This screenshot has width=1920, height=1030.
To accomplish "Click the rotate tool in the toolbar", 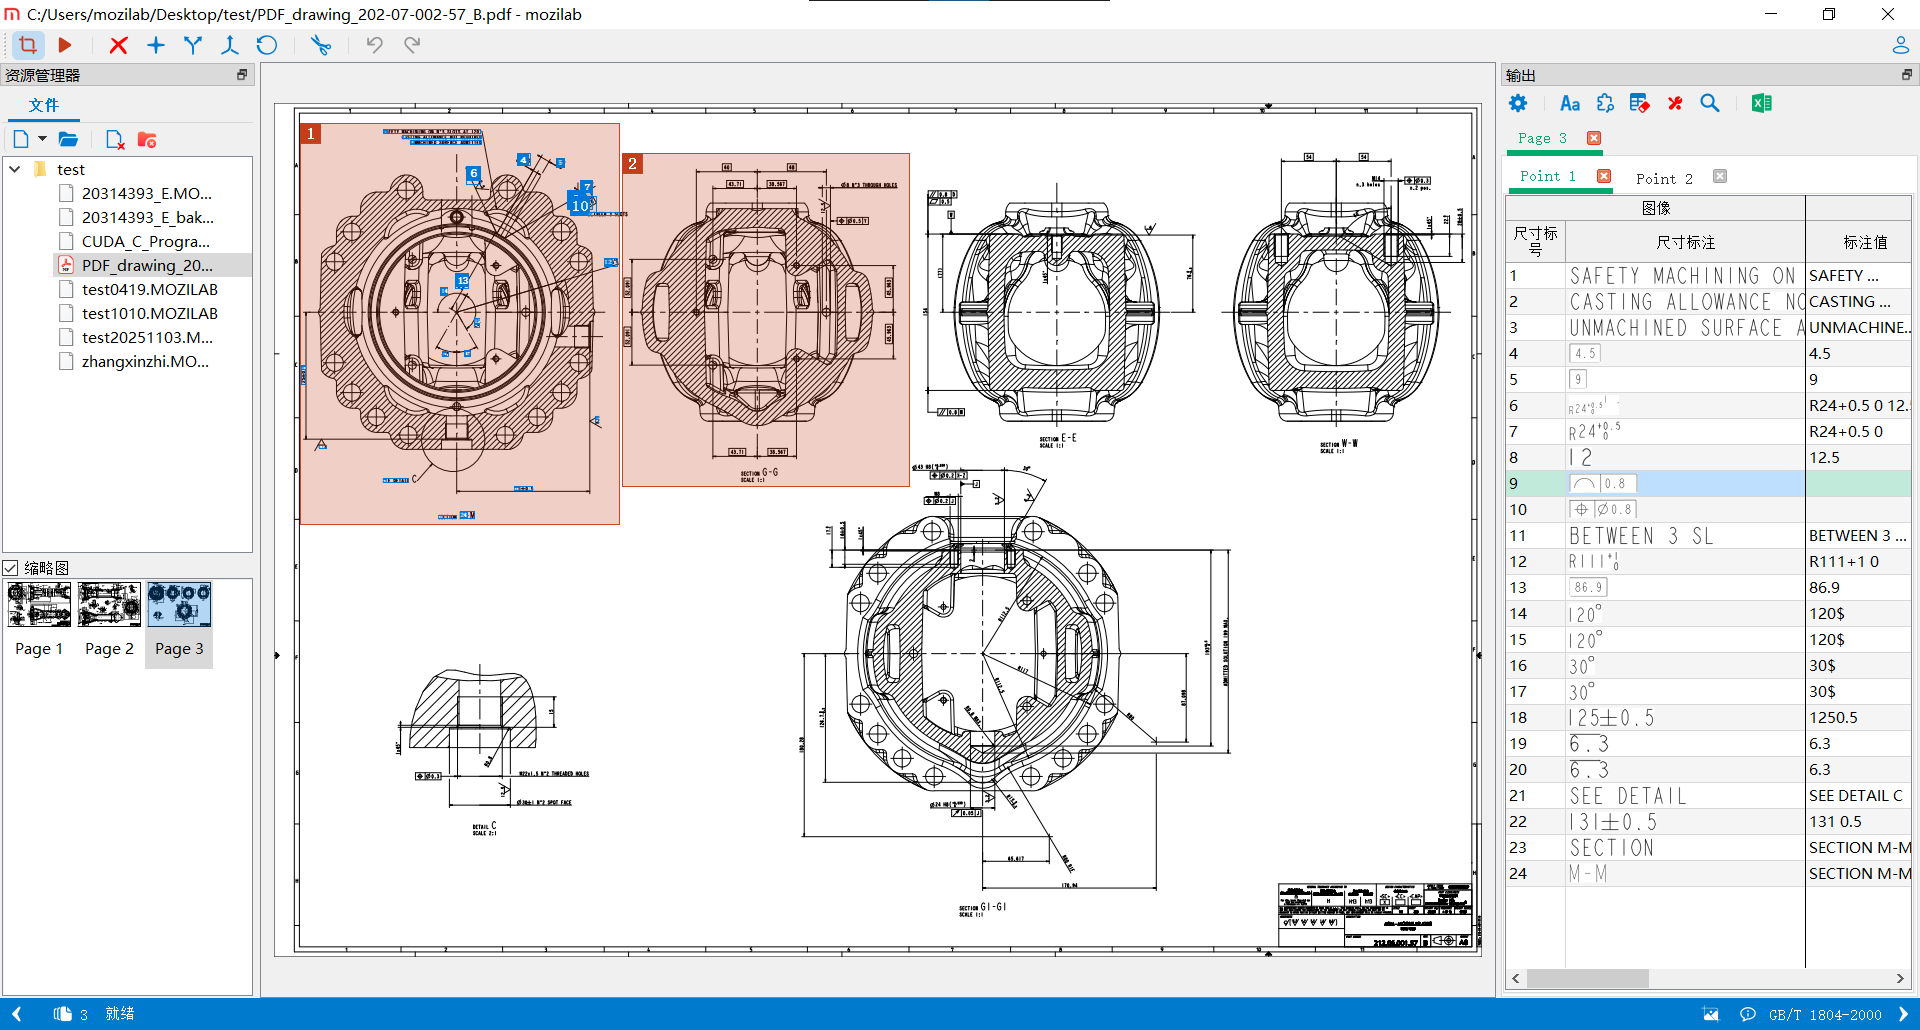I will 266,45.
